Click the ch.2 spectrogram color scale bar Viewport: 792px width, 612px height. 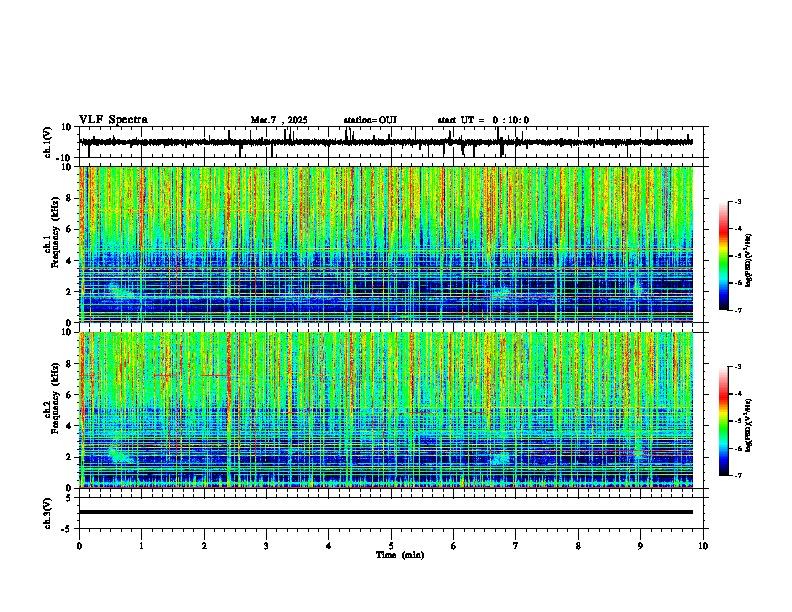[x=723, y=421]
